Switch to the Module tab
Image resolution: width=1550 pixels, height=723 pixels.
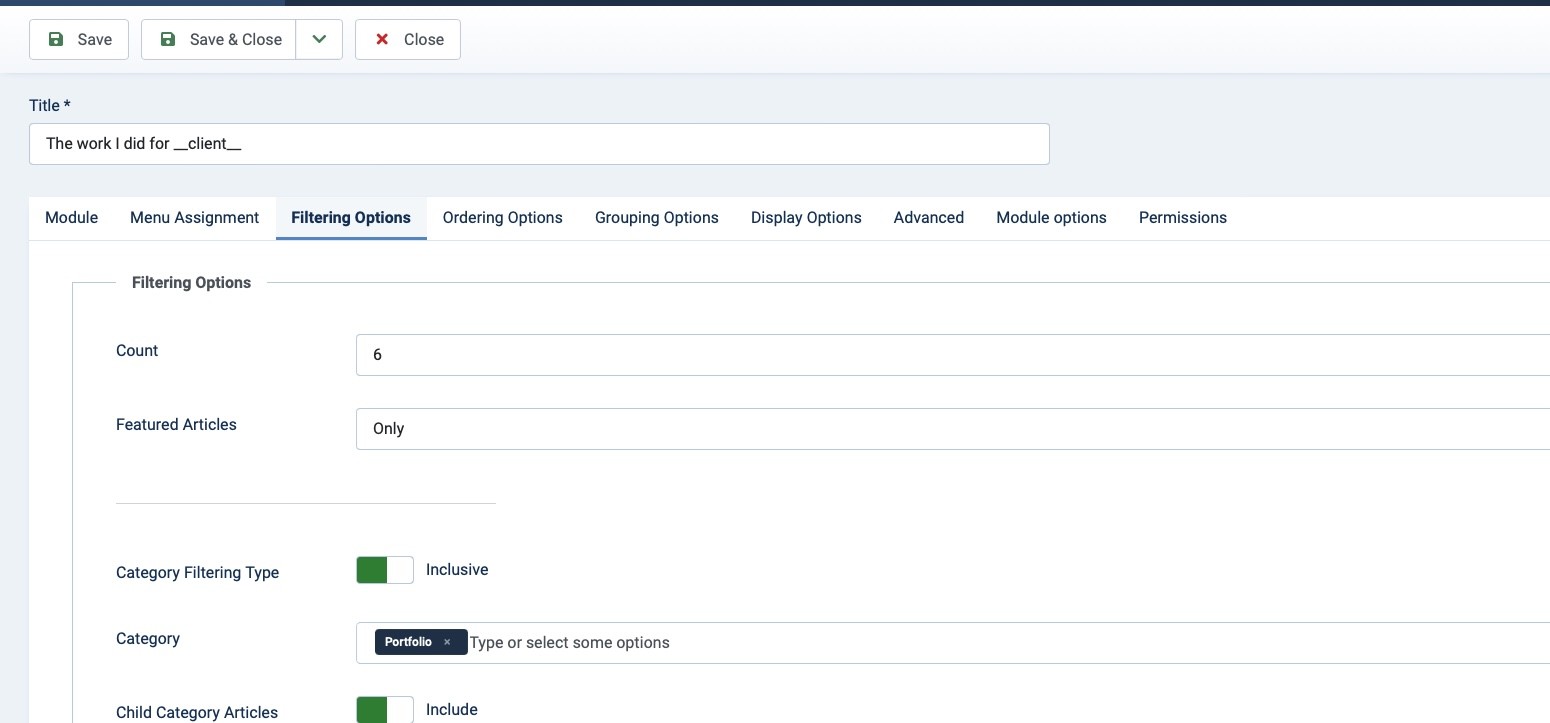72,218
